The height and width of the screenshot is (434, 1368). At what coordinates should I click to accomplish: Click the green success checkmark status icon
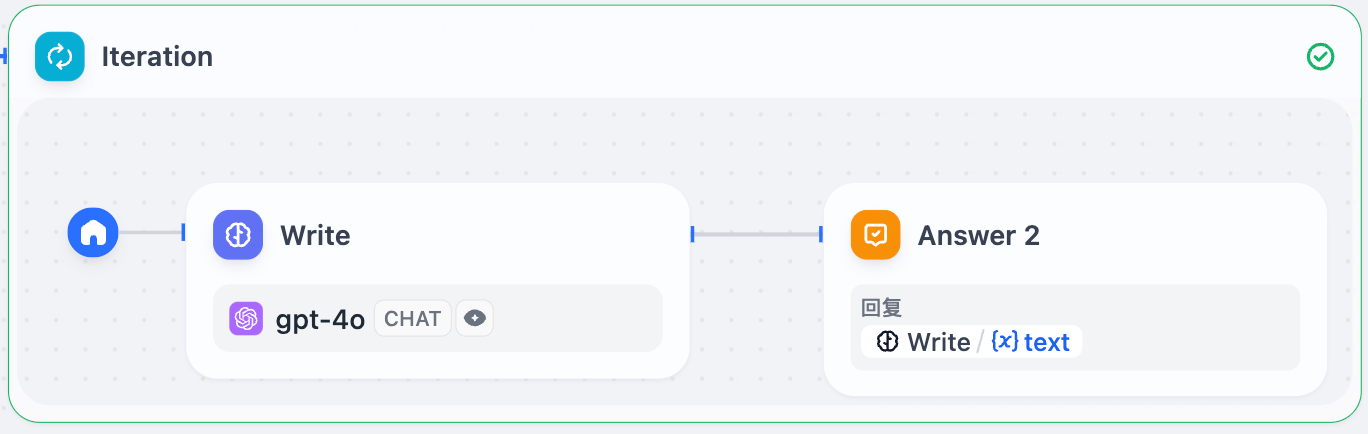click(x=1320, y=57)
